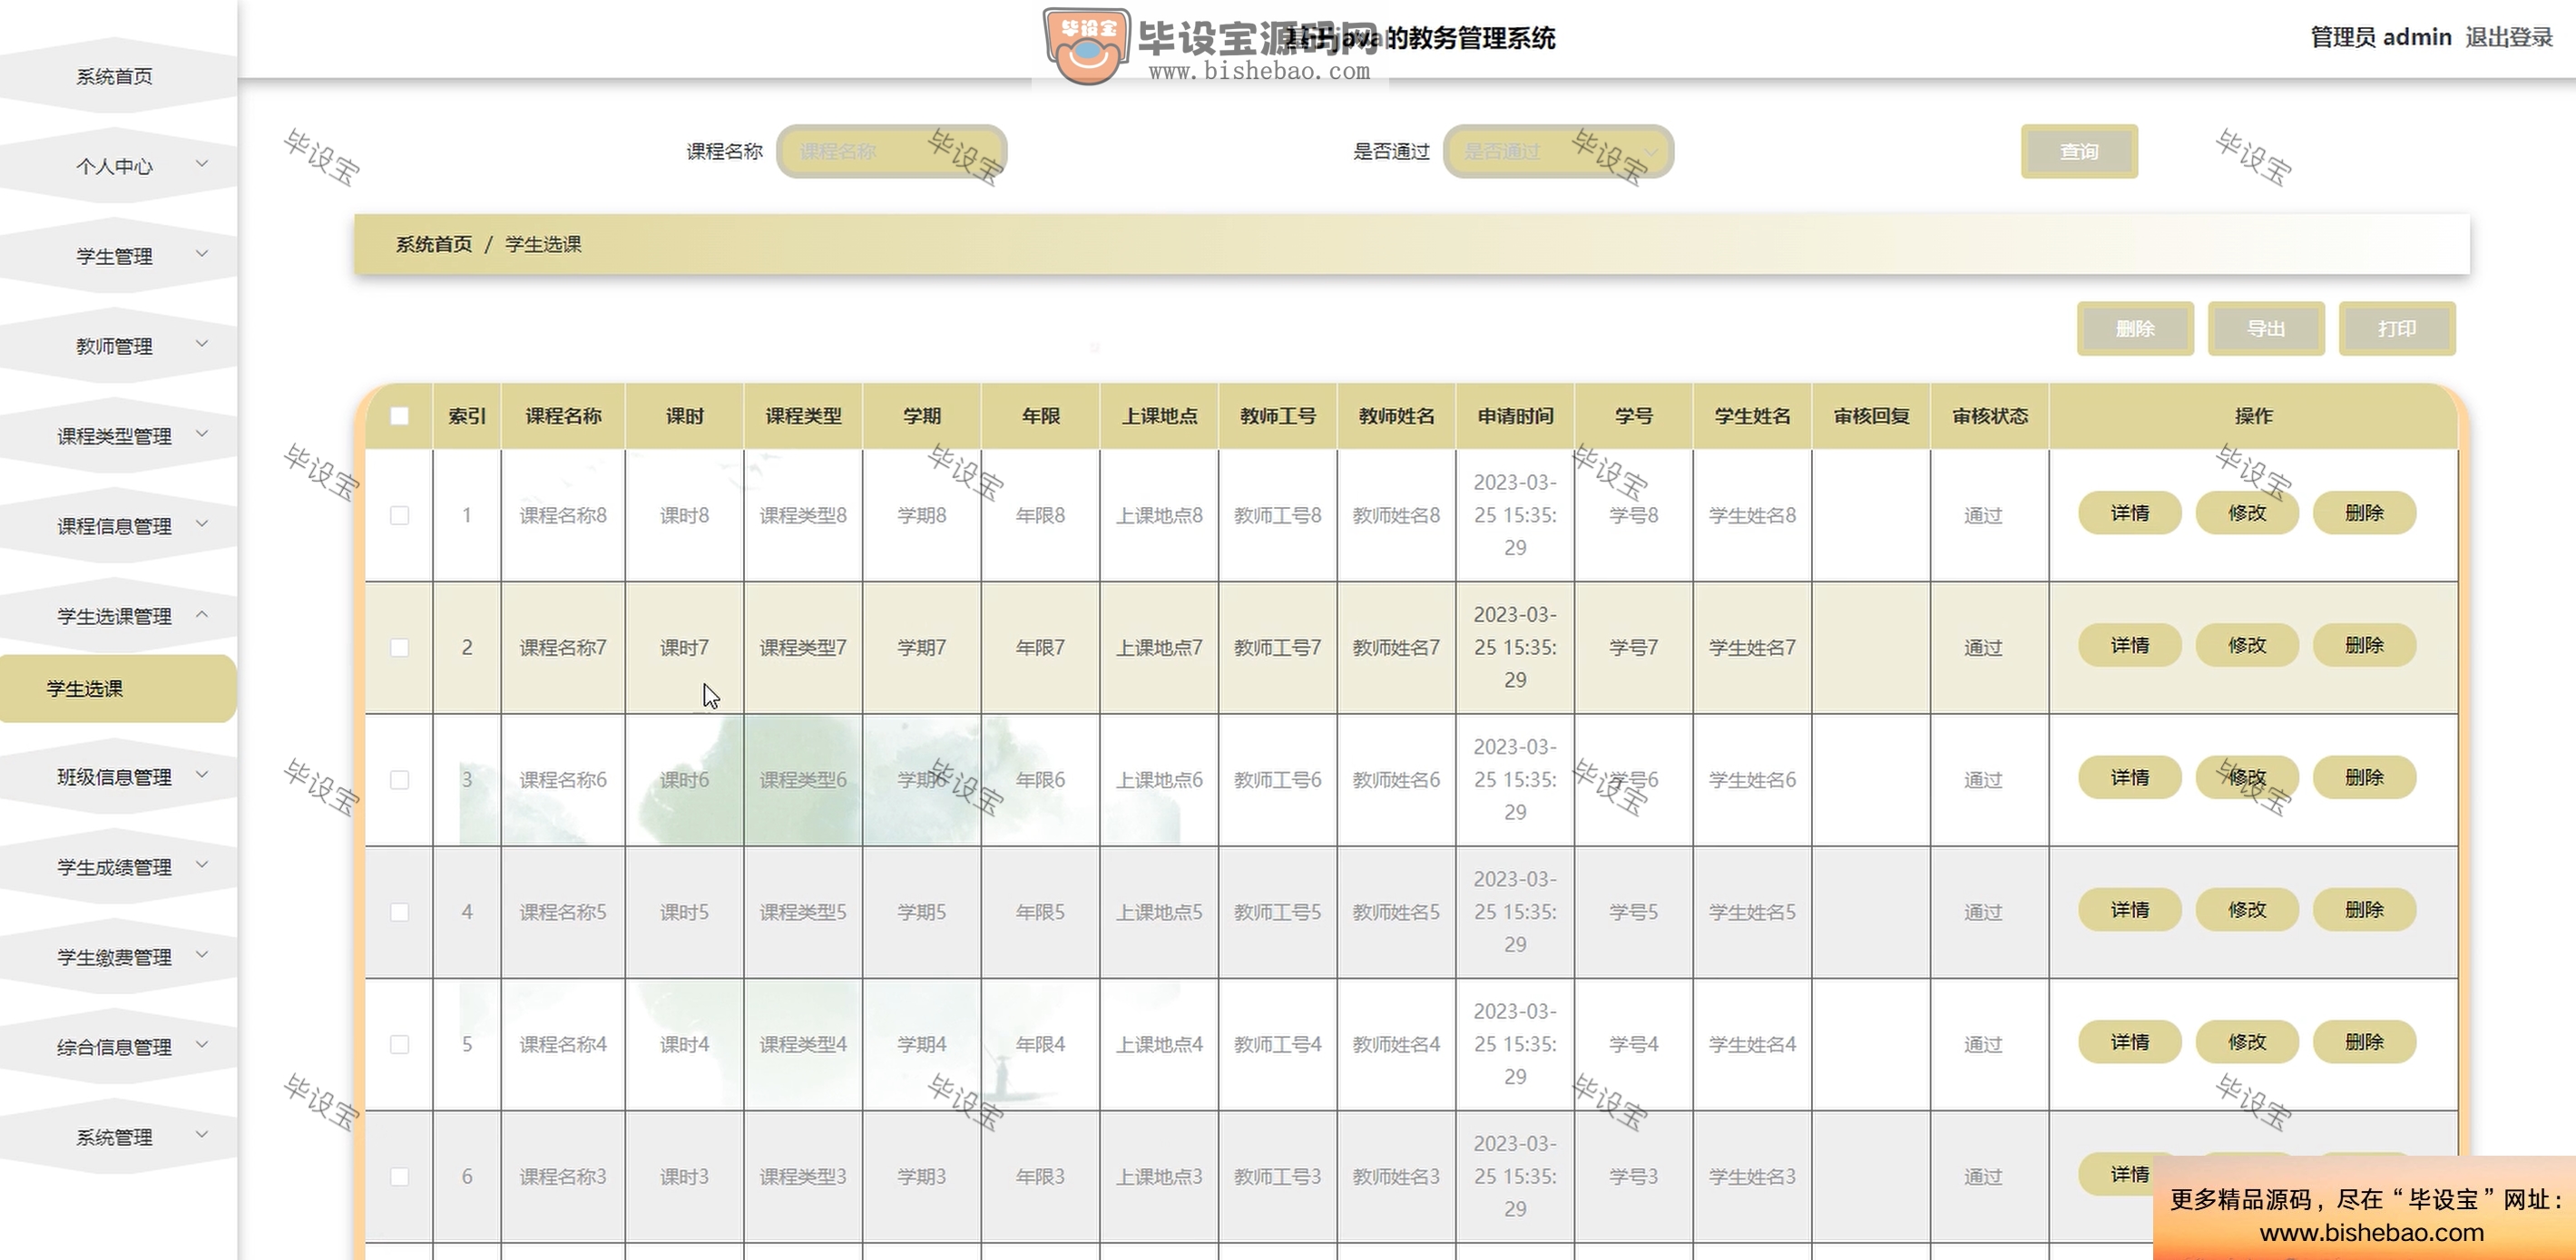Click the 打印 print button
The image size is (2576, 1260).
point(2397,329)
